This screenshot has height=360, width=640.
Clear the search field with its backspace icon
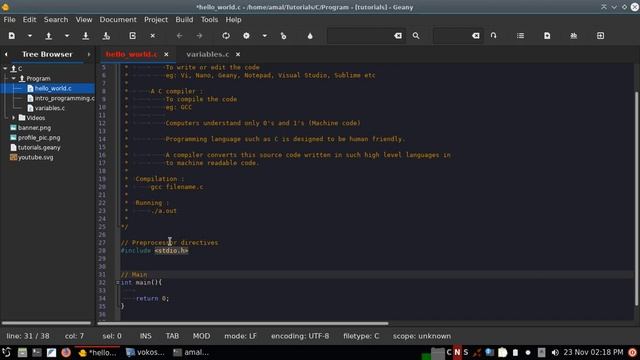coord(398,36)
